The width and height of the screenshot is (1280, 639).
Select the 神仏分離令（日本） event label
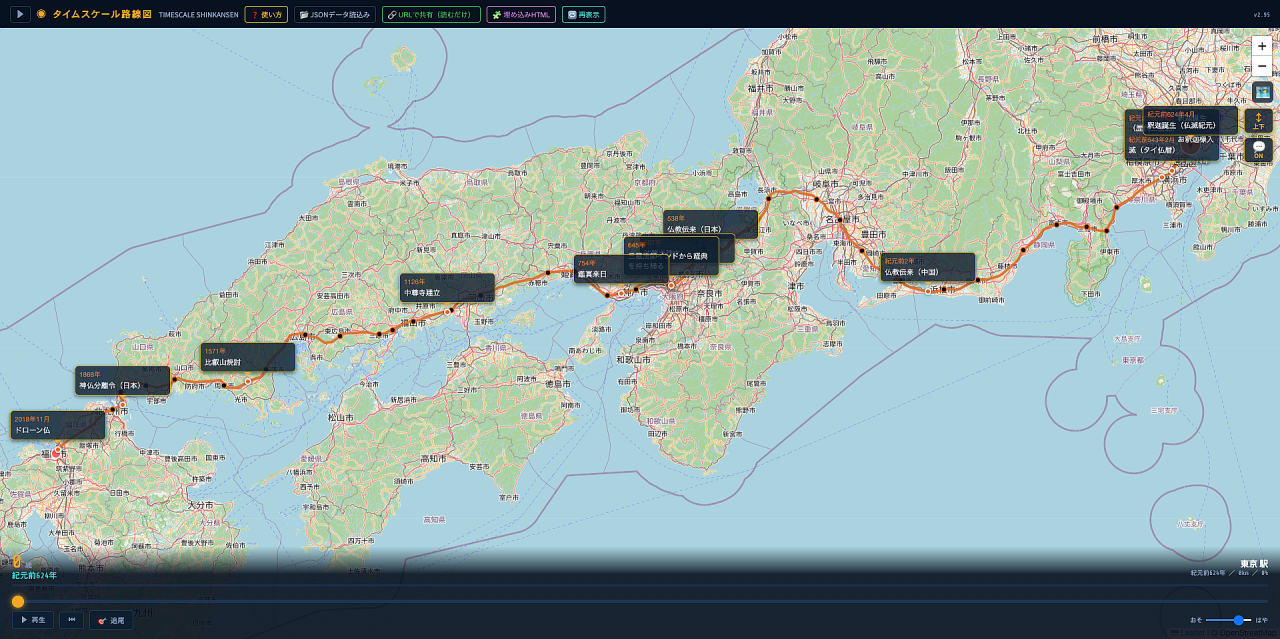122,380
